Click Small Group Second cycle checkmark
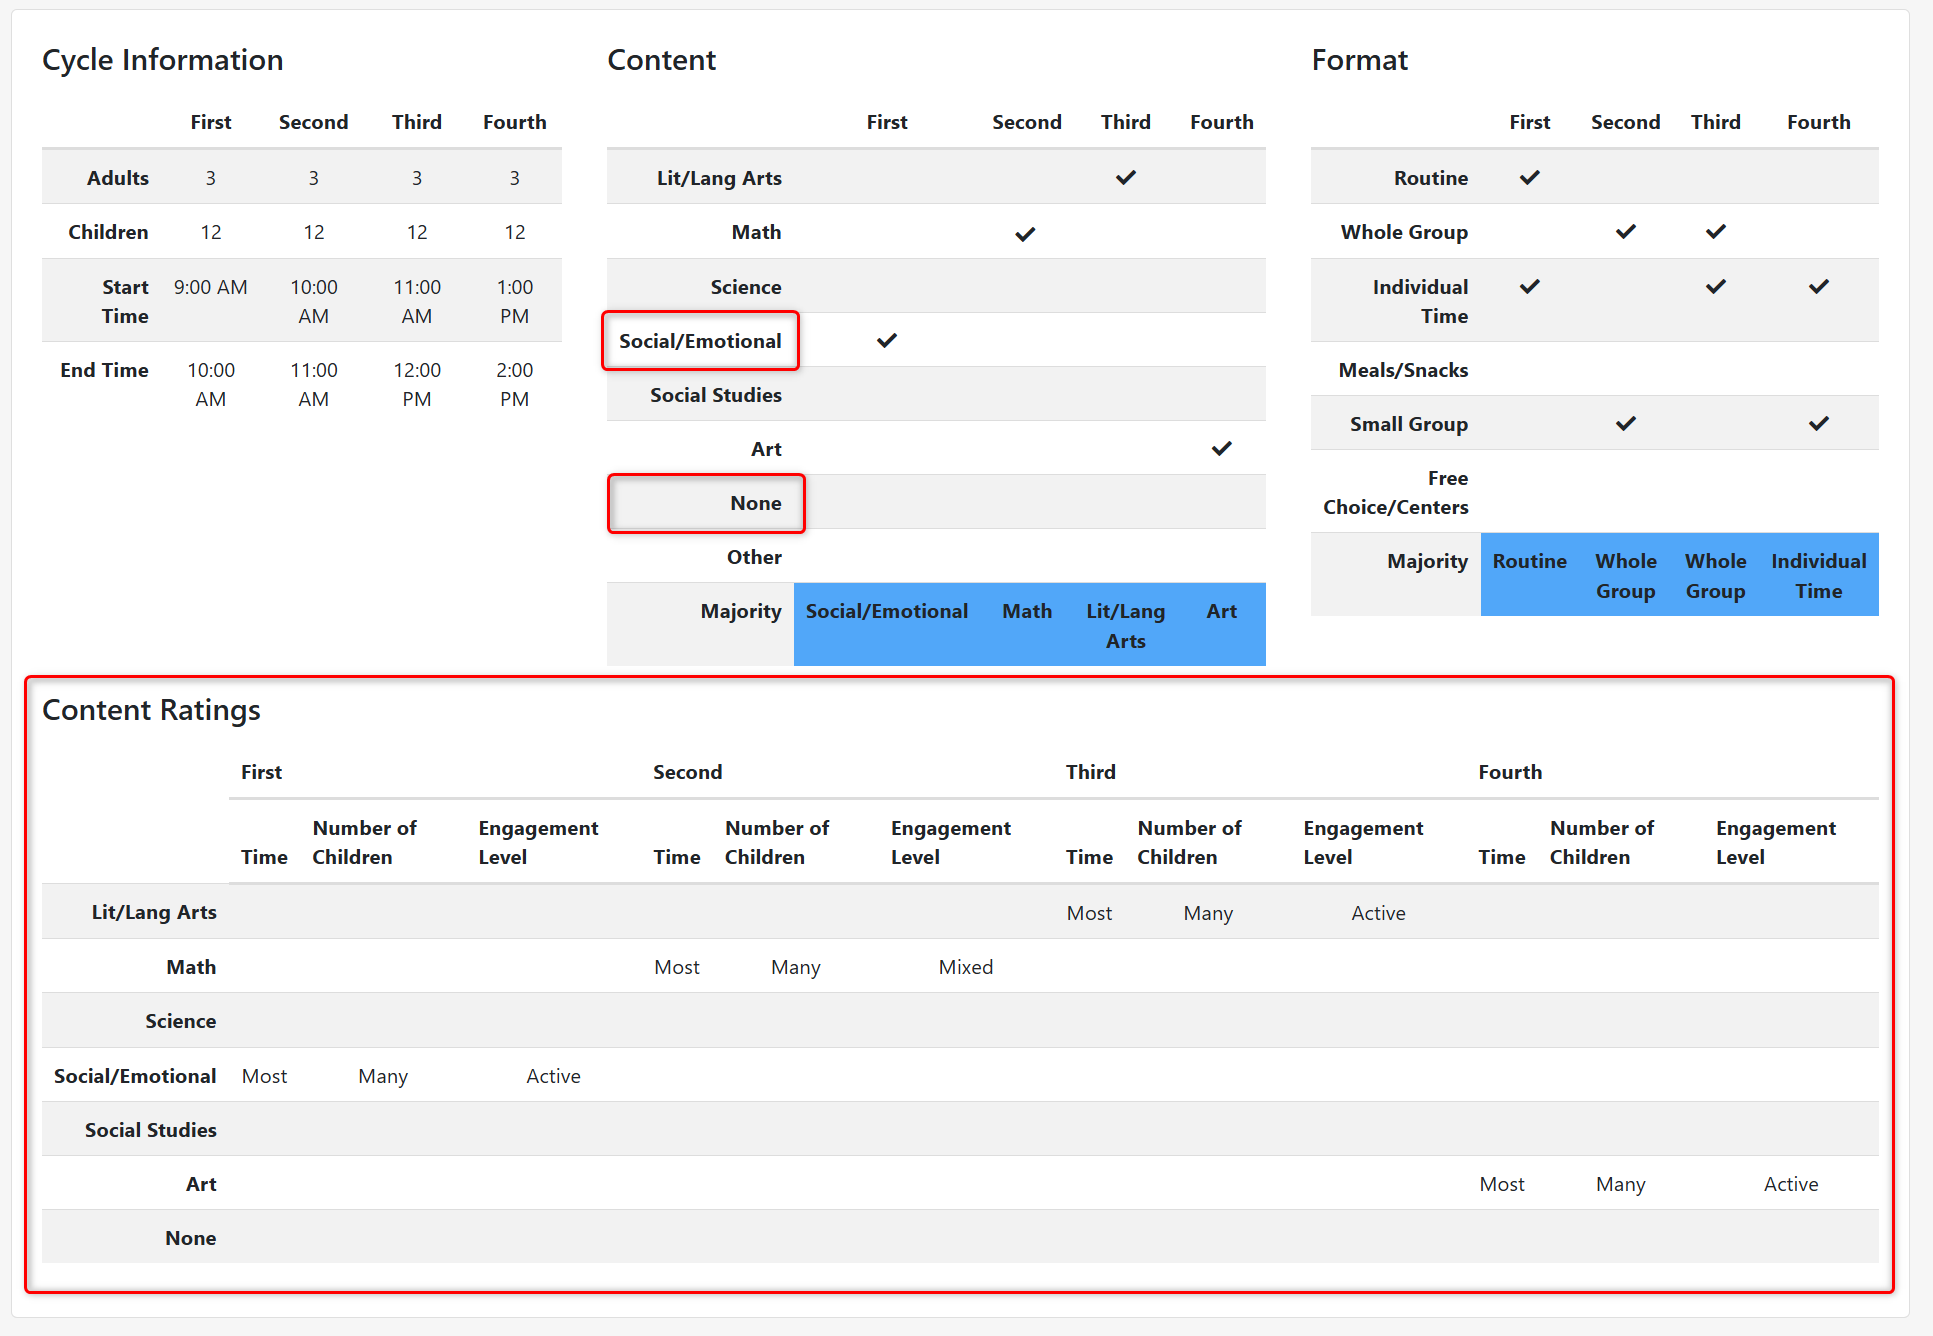The image size is (1933, 1336). [1625, 424]
